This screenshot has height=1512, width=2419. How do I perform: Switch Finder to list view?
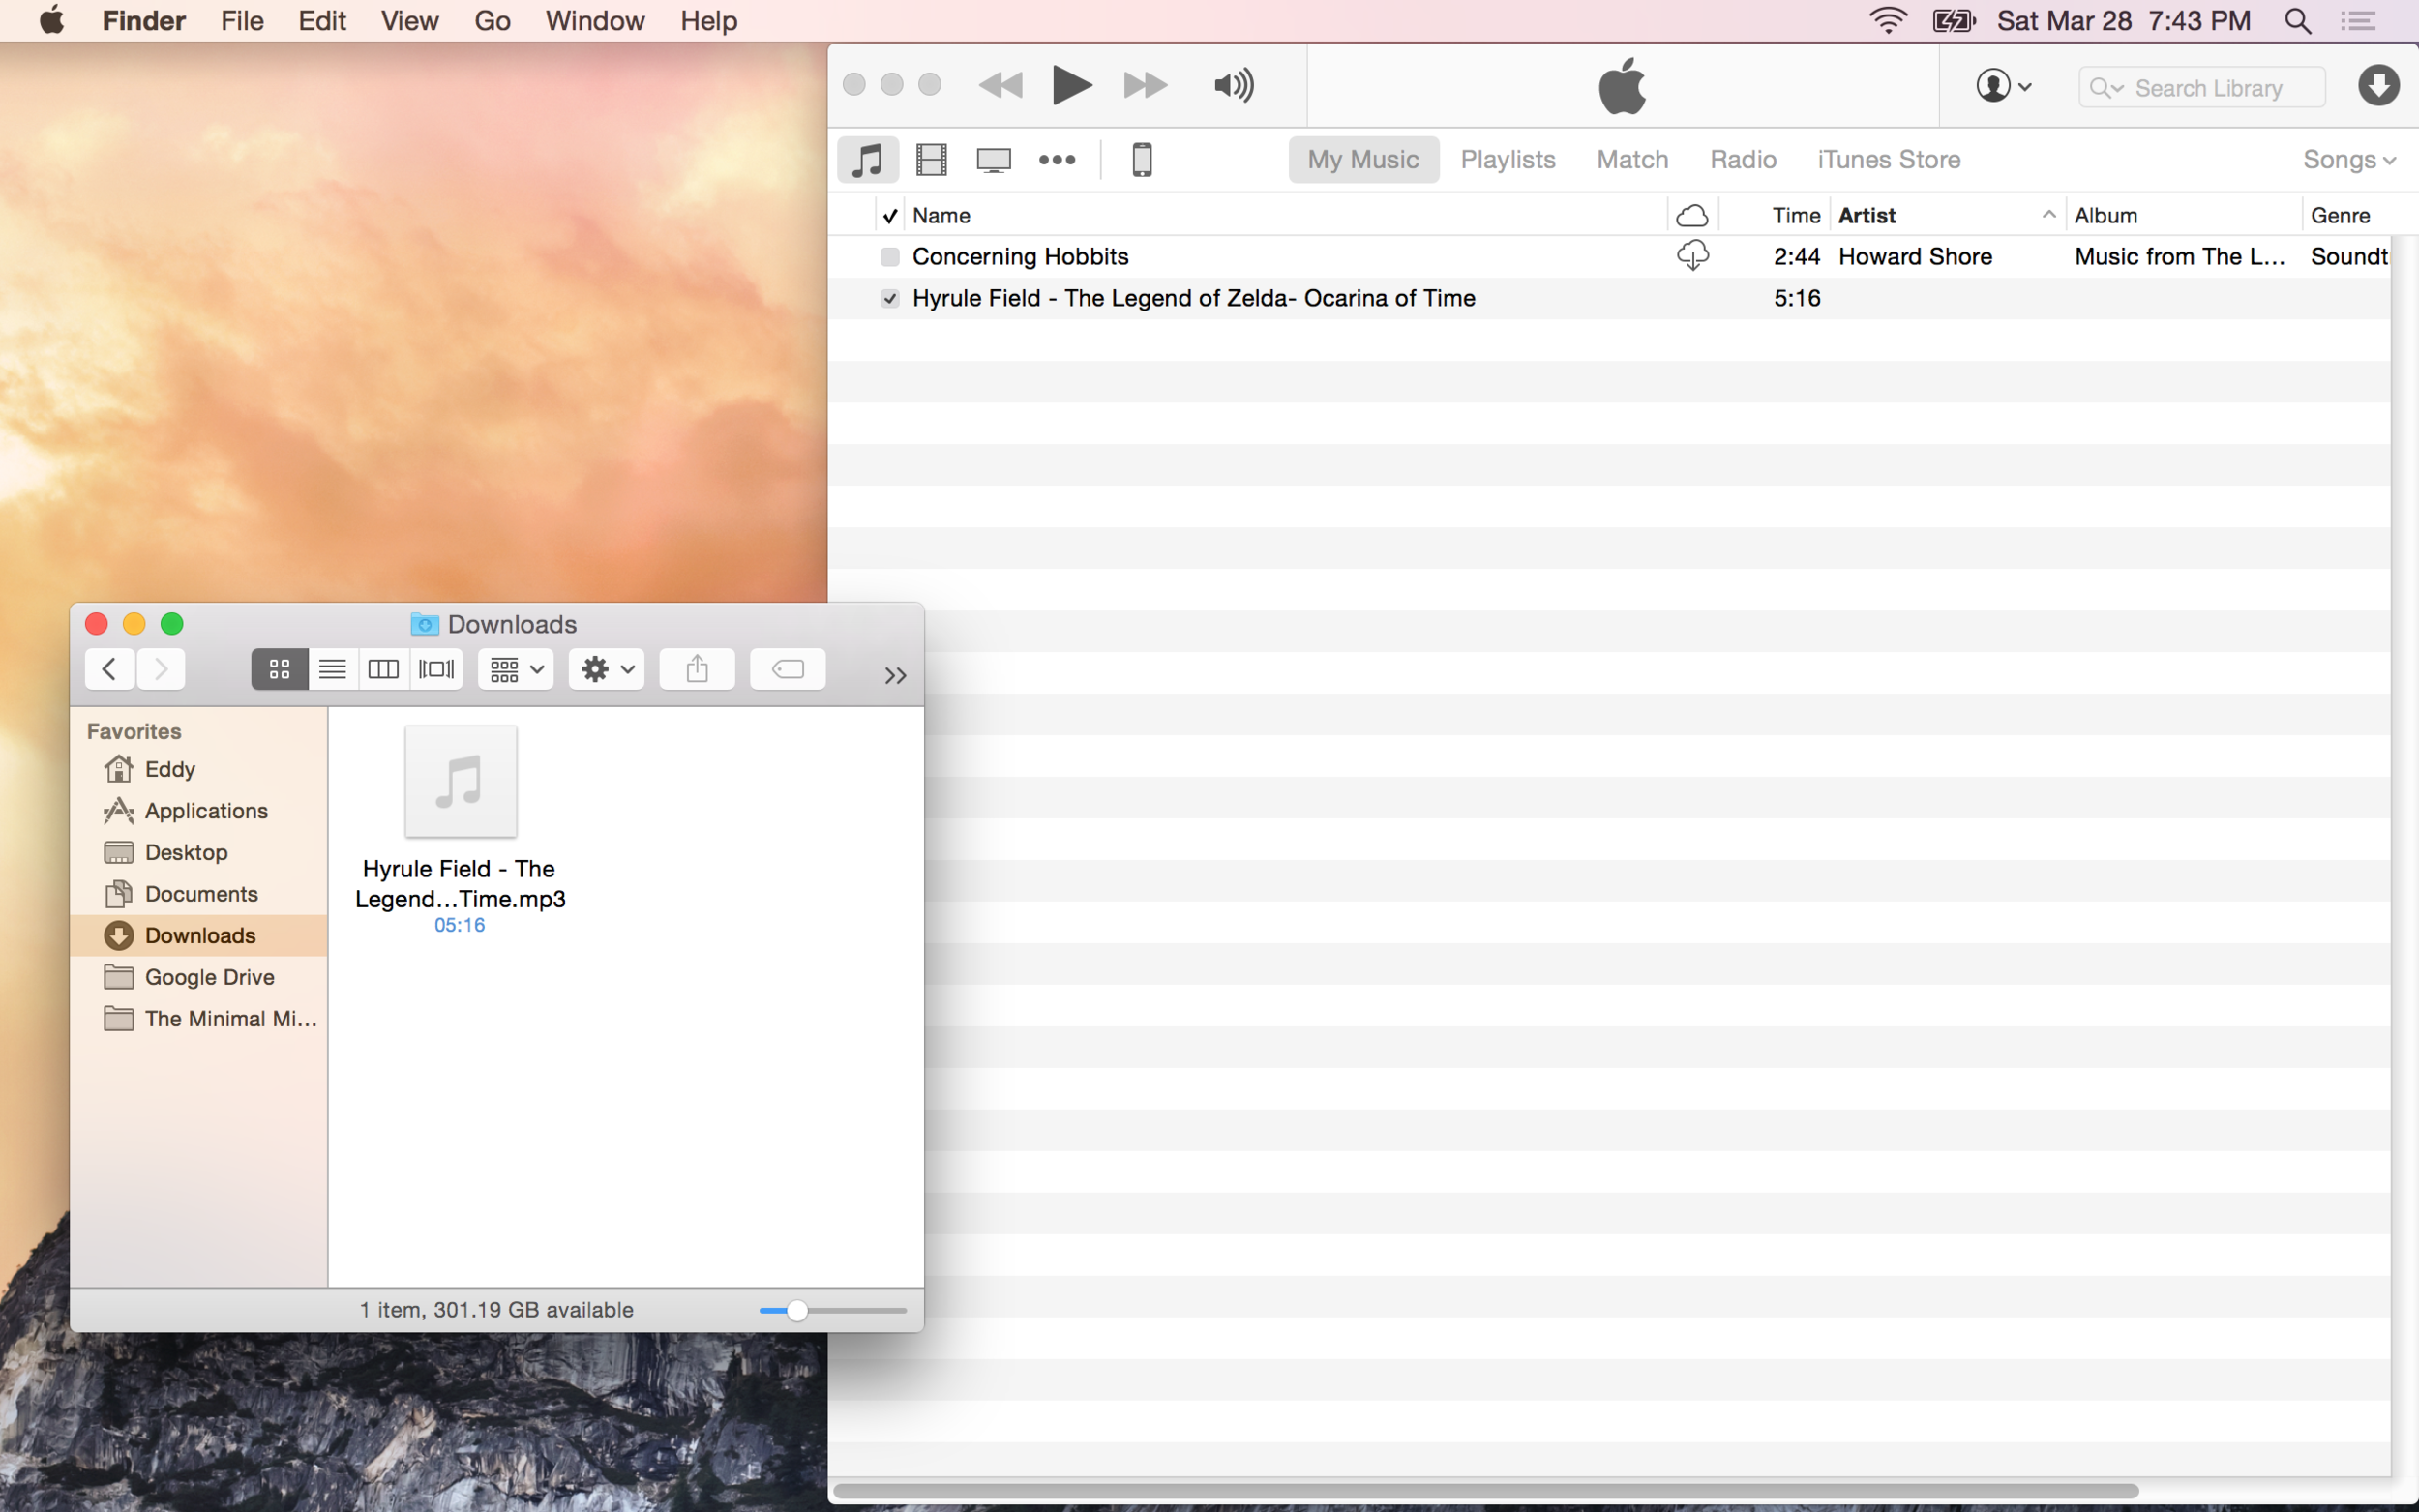332,669
